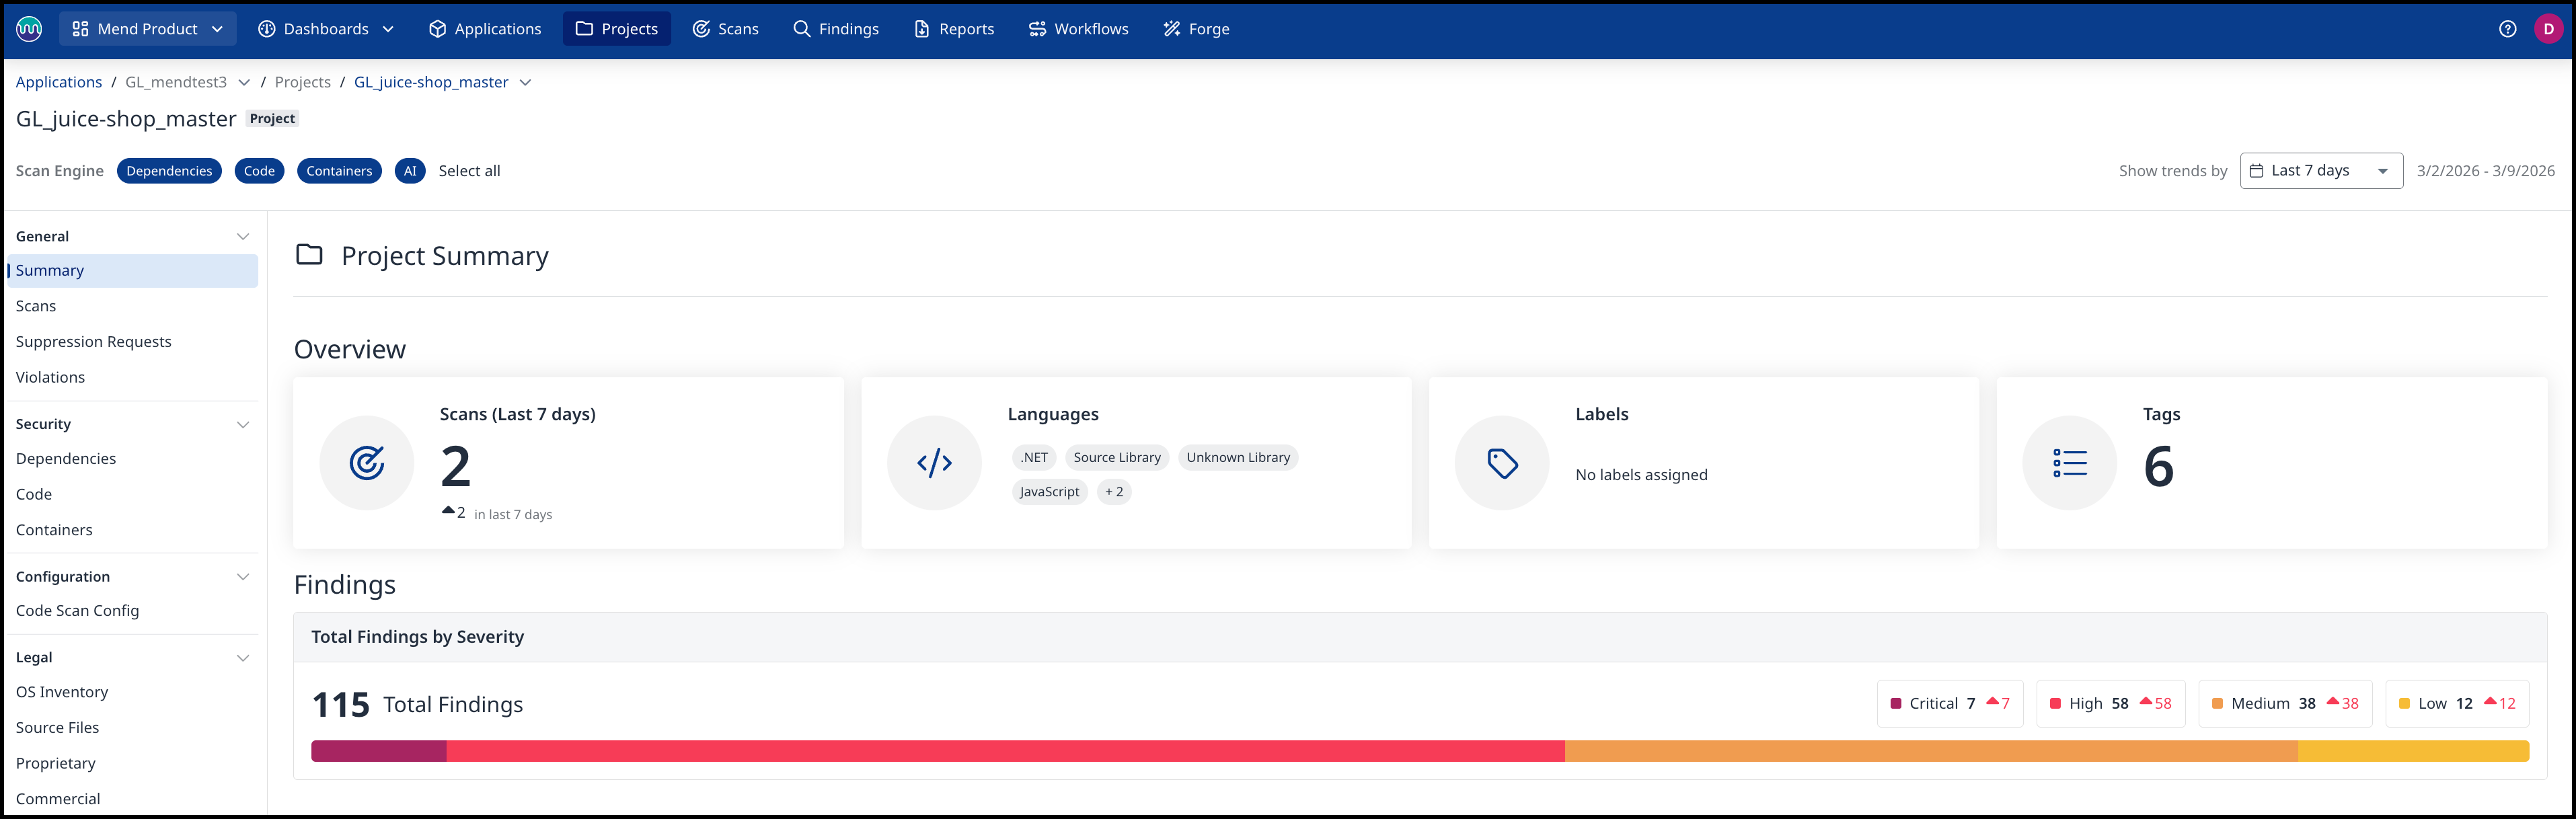Toggle the Code scan engine filter
Screen dimensions: 2576x819
[259, 171]
